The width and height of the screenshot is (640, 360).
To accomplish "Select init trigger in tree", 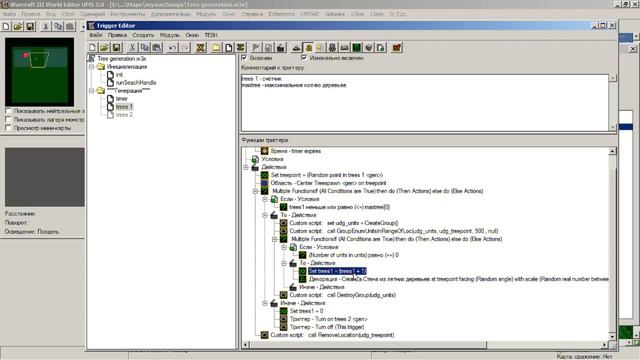I will (x=119, y=75).
